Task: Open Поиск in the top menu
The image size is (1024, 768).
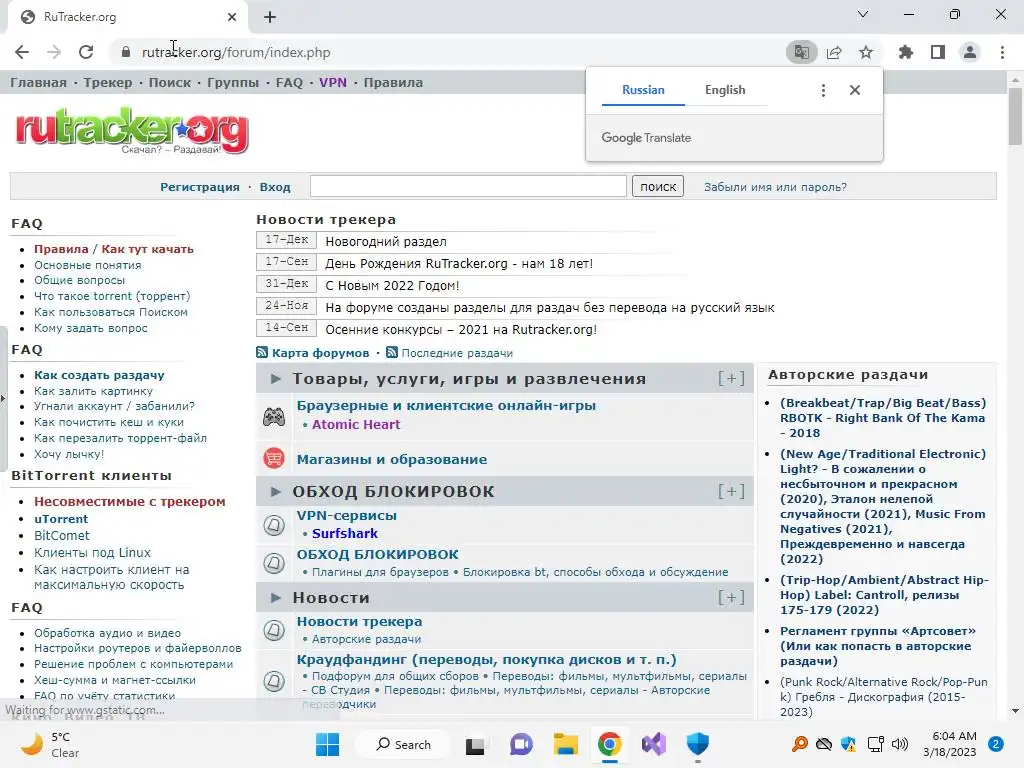Action: tap(170, 83)
